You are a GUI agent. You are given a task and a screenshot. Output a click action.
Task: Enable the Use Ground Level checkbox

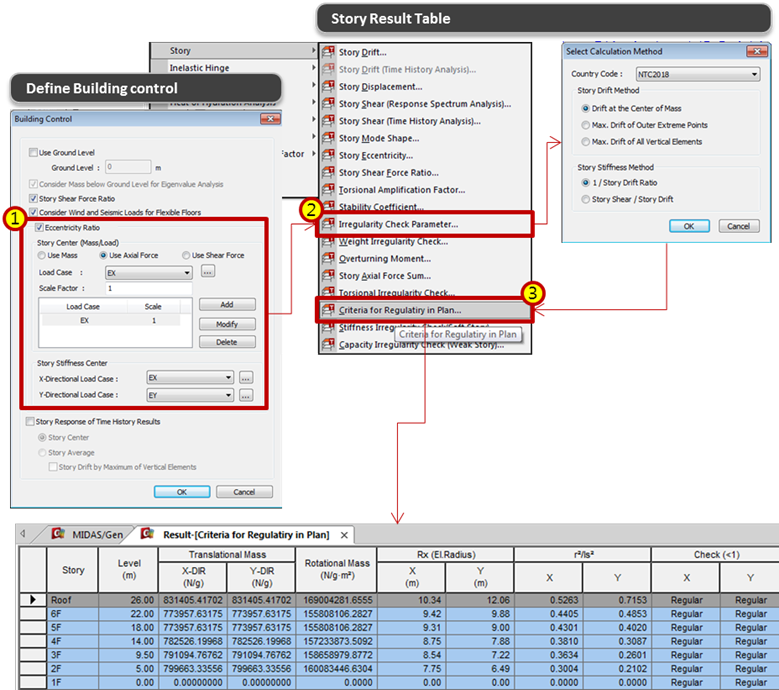point(33,153)
